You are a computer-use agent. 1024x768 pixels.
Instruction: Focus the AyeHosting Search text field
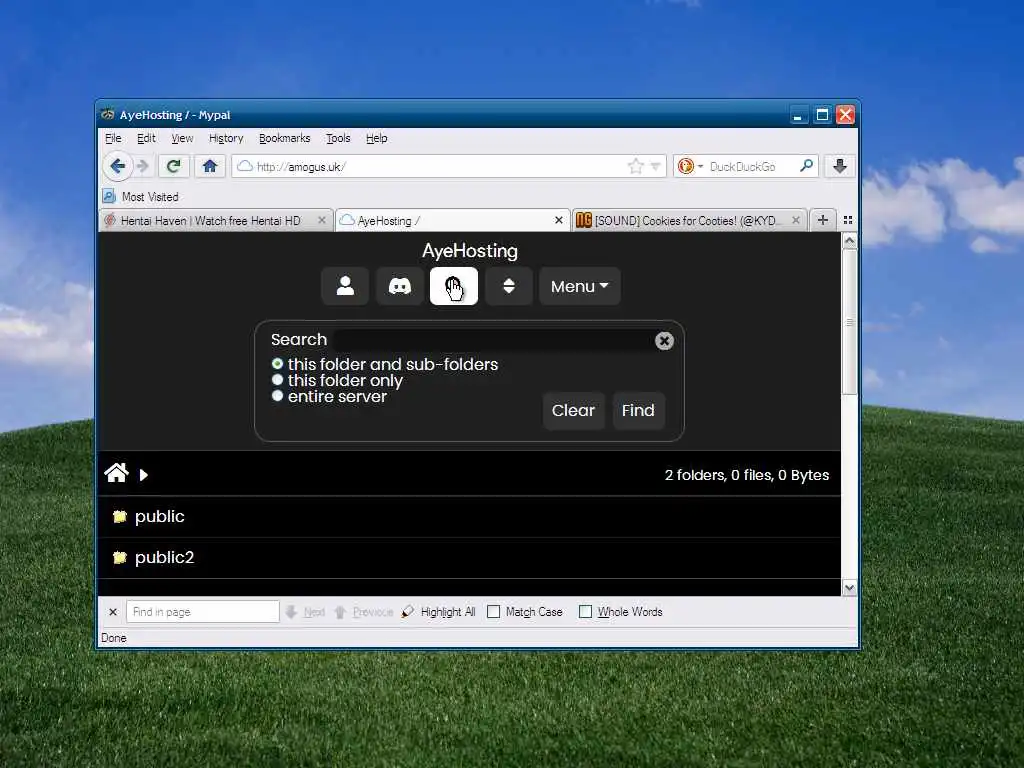(492, 340)
